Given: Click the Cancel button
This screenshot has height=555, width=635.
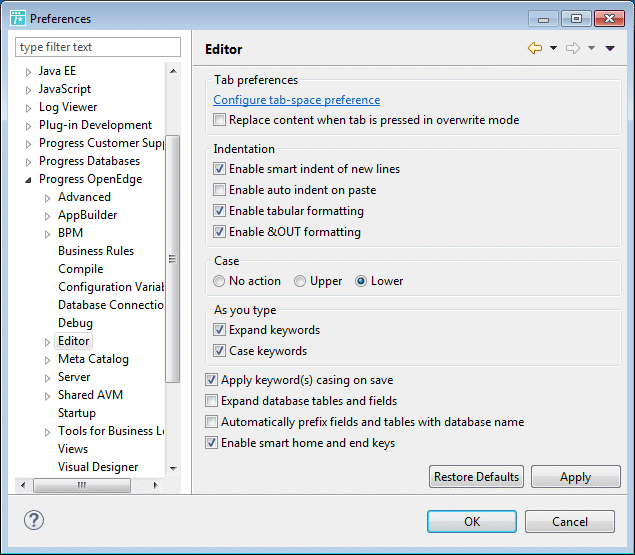Looking at the screenshot, I should click(x=570, y=521).
